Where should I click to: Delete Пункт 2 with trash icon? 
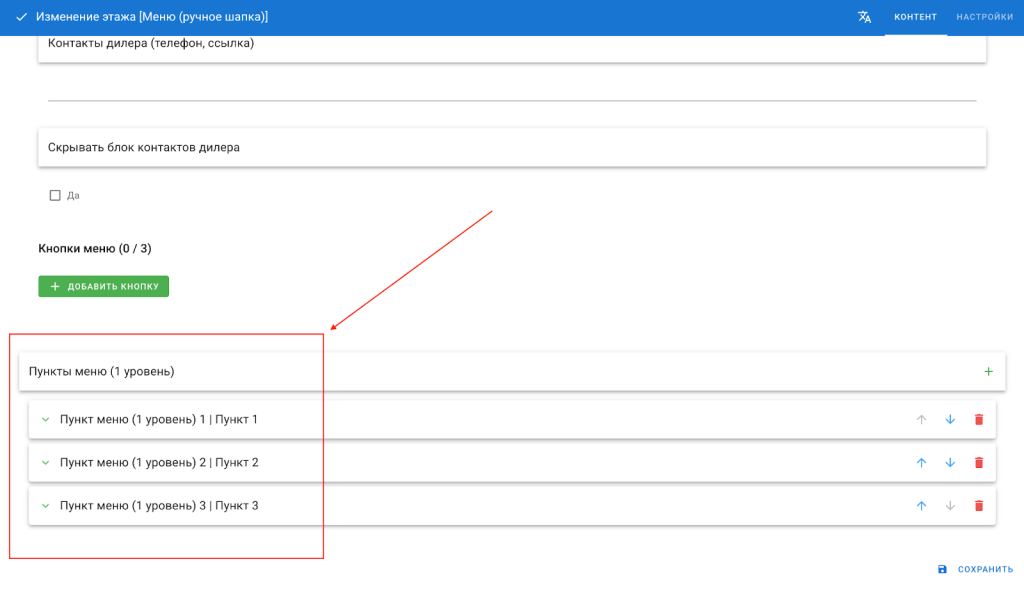(979, 463)
